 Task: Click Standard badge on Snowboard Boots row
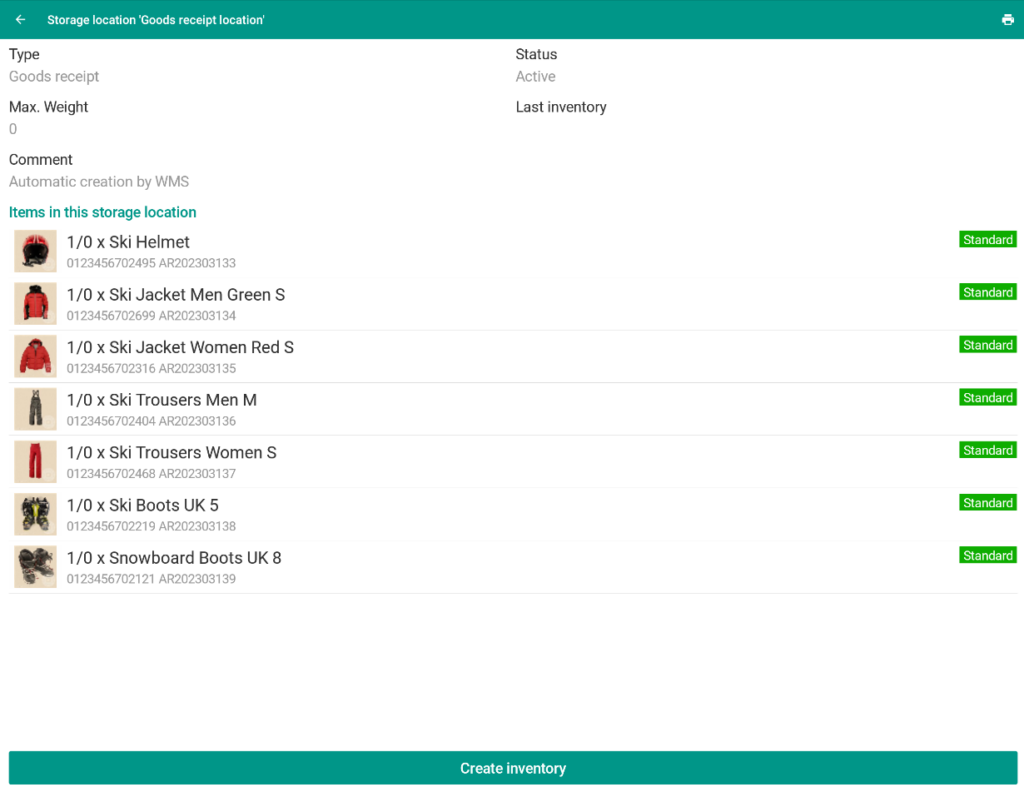tap(987, 556)
